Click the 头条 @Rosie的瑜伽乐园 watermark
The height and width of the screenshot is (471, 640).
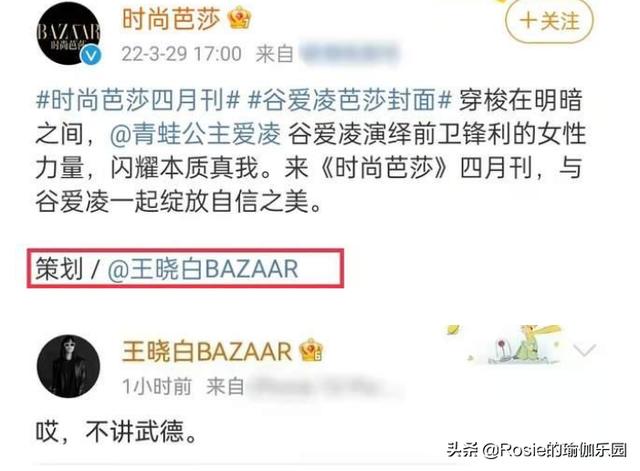coord(537,450)
